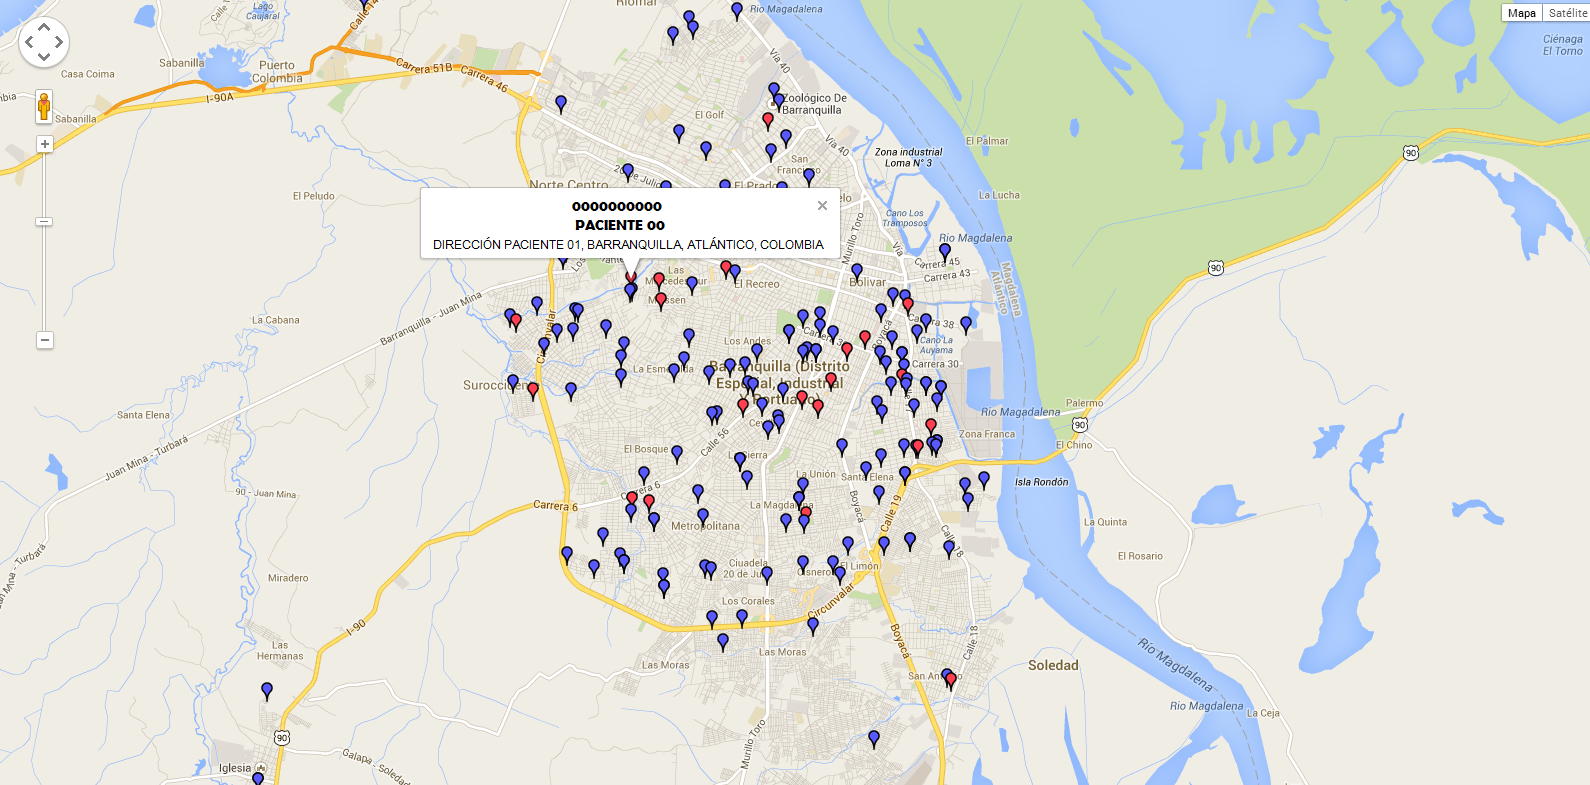Click the Street View pegman icon
This screenshot has height=785, width=1590.
tap(44, 105)
